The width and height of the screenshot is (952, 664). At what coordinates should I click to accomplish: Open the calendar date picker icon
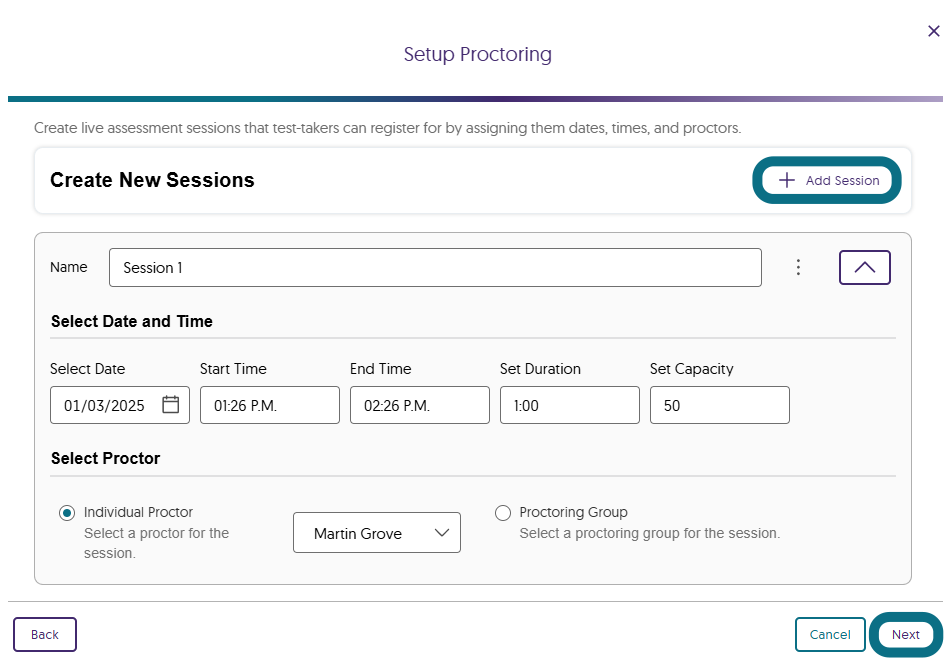pyautogui.click(x=170, y=405)
